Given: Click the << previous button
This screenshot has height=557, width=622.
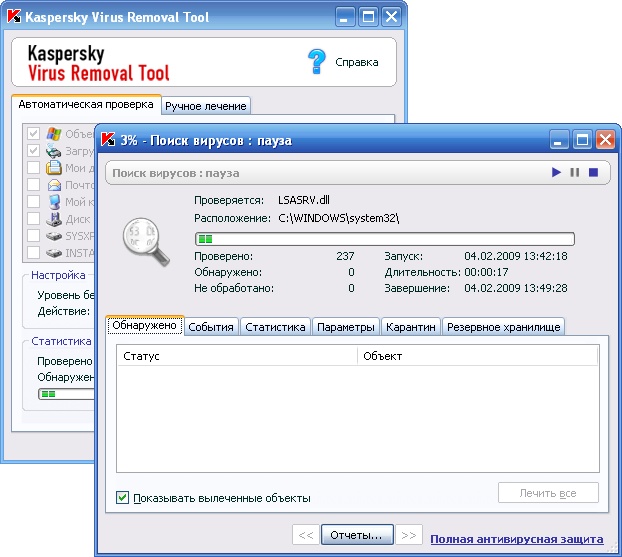Looking at the screenshot, I should pos(306,535).
